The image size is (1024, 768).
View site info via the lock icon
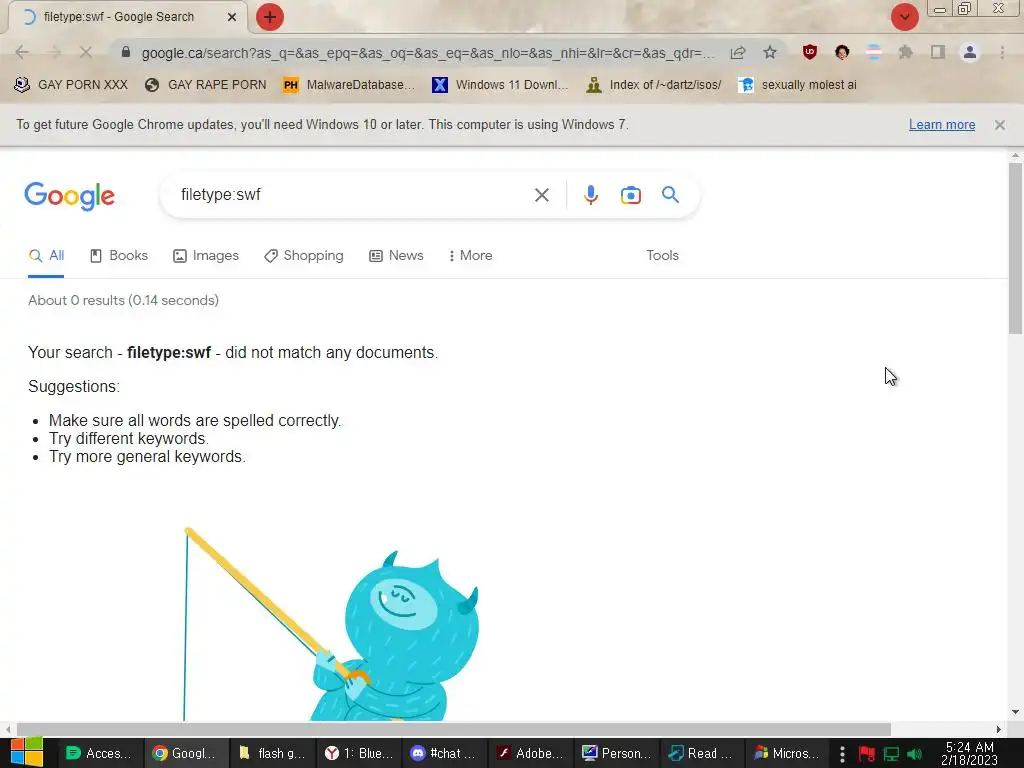(126, 52)
